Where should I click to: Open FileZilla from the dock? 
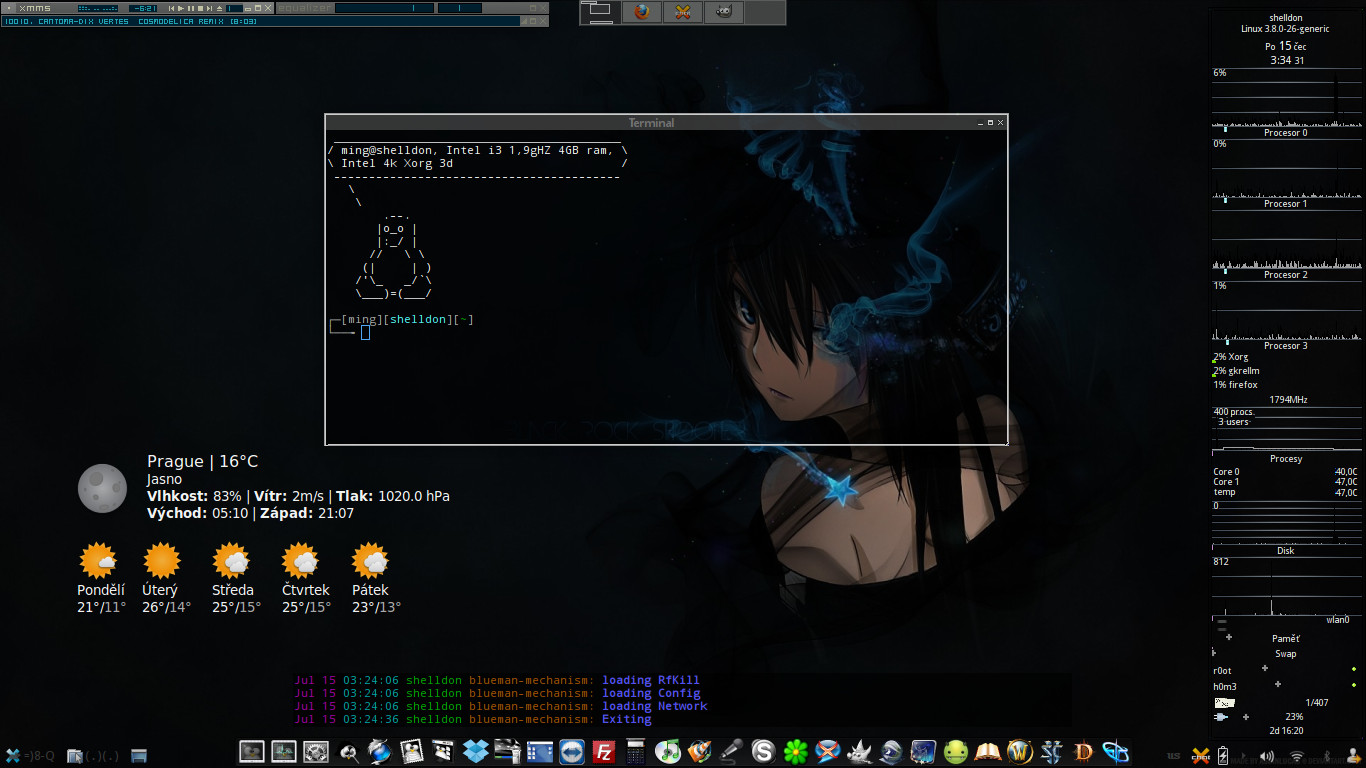[603, 751]
